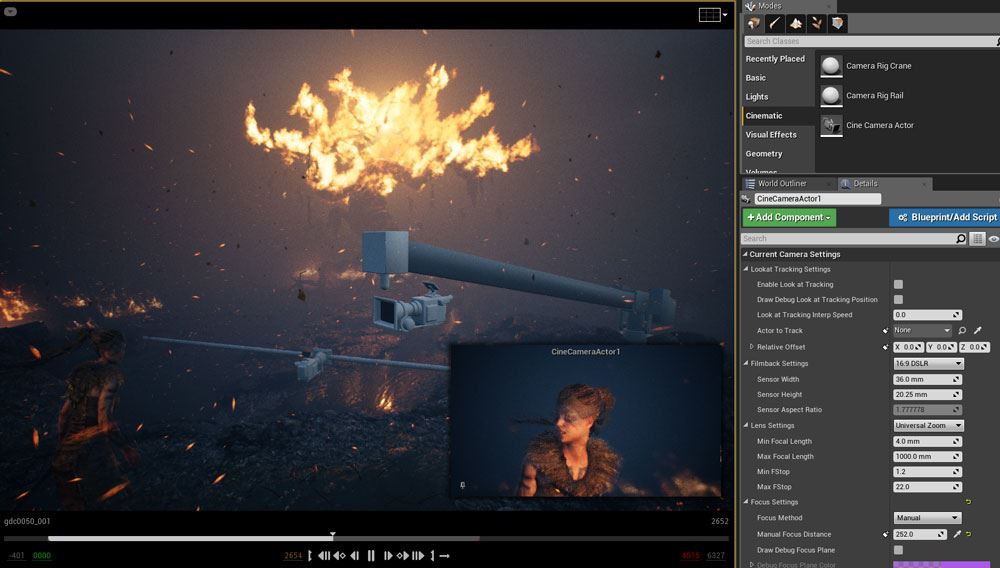Pause the sequence playback

(371, 556)
